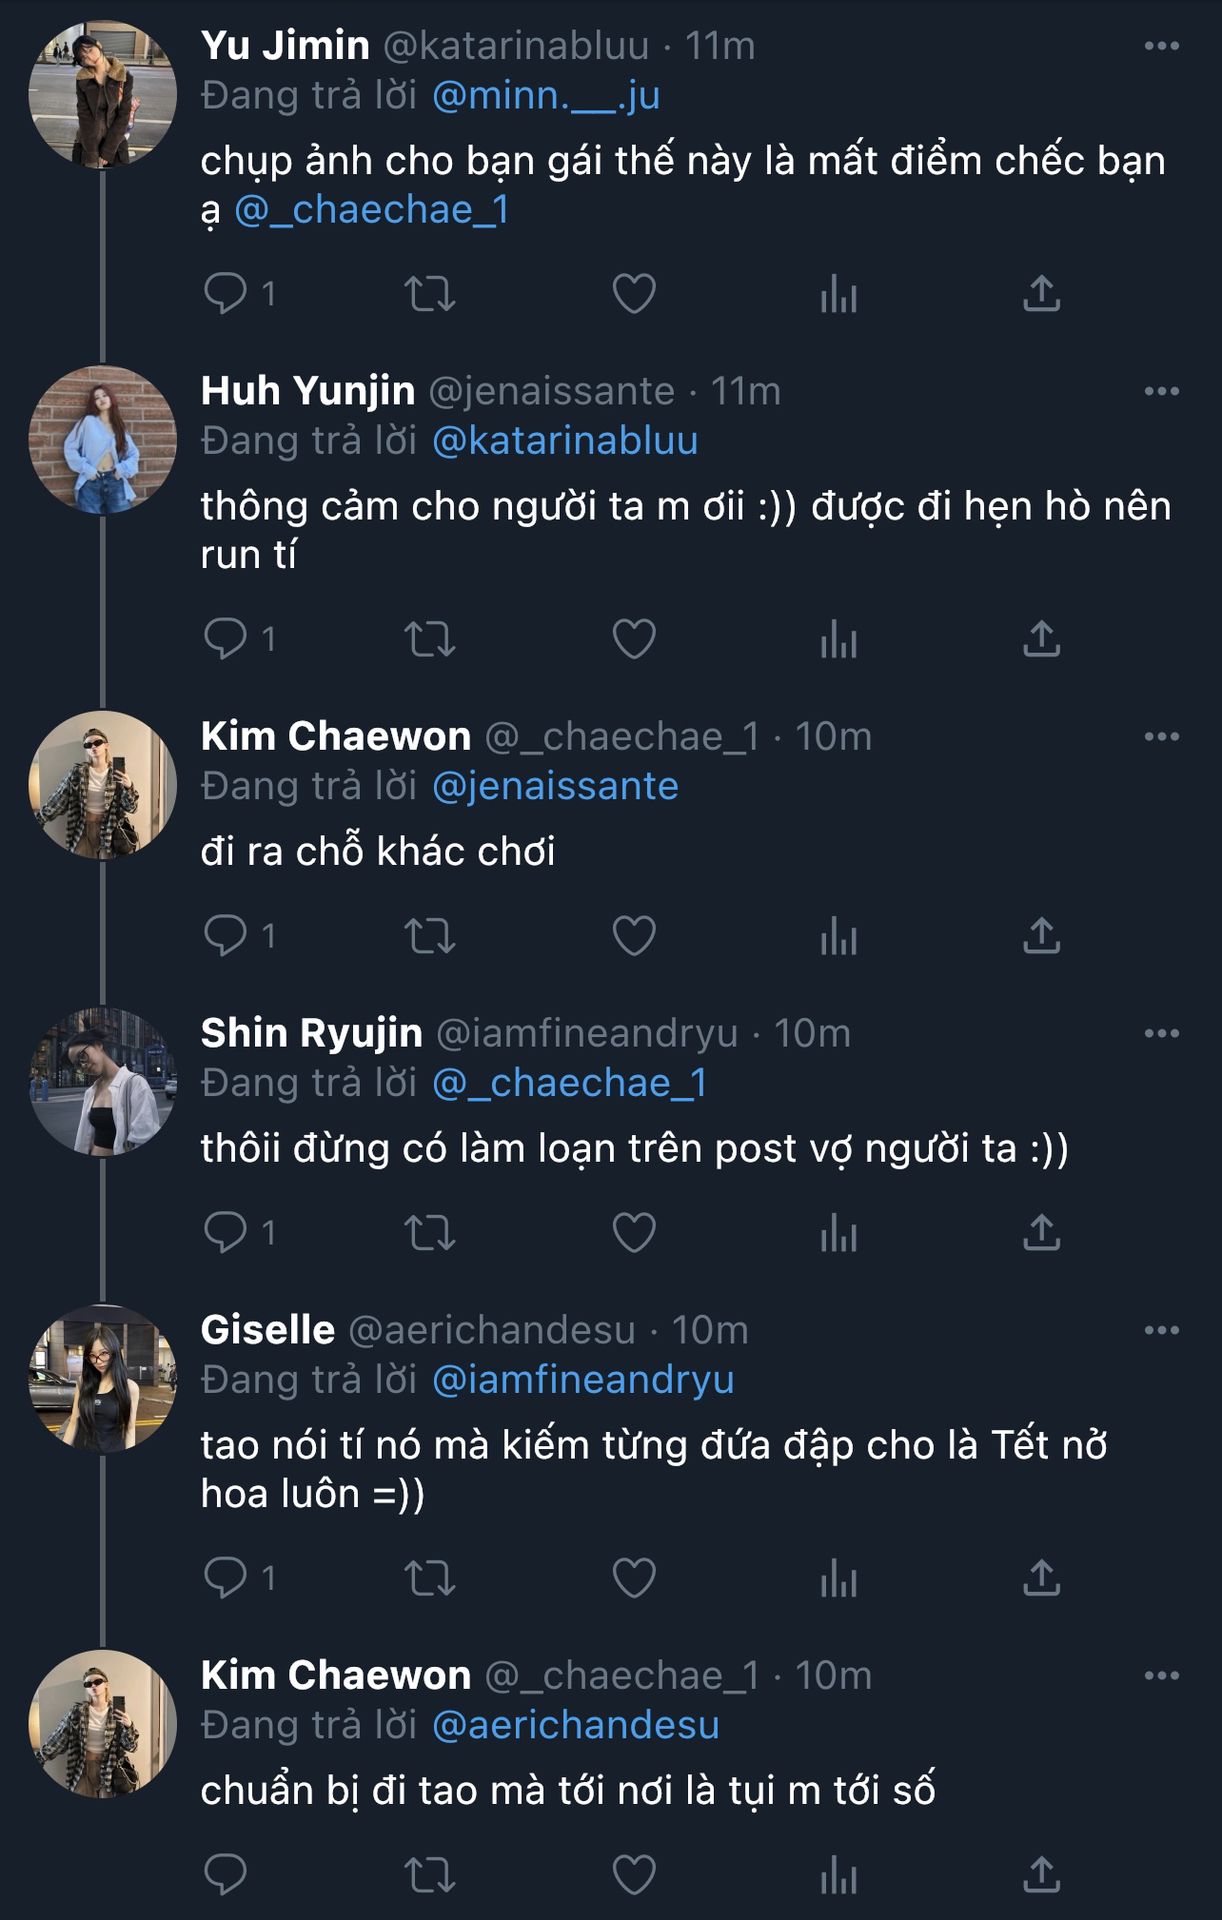Share Kim Chaewon's last reply
Viewport: 1222px width, 1920px height.
pyautogui.click(x=1041, y=1874)
